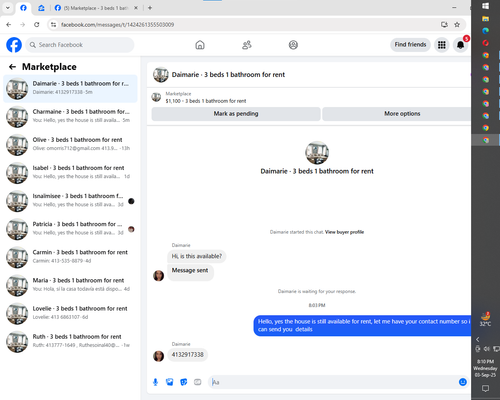
Task: Open the Patricia conversation
Action: pyautogui.click(x=70, y=229)
